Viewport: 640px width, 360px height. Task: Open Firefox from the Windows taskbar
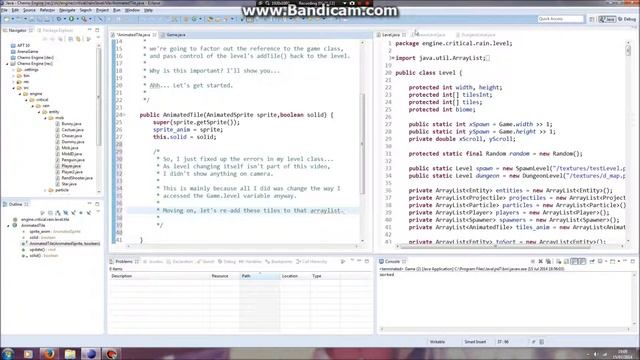[x=49, y=353]
